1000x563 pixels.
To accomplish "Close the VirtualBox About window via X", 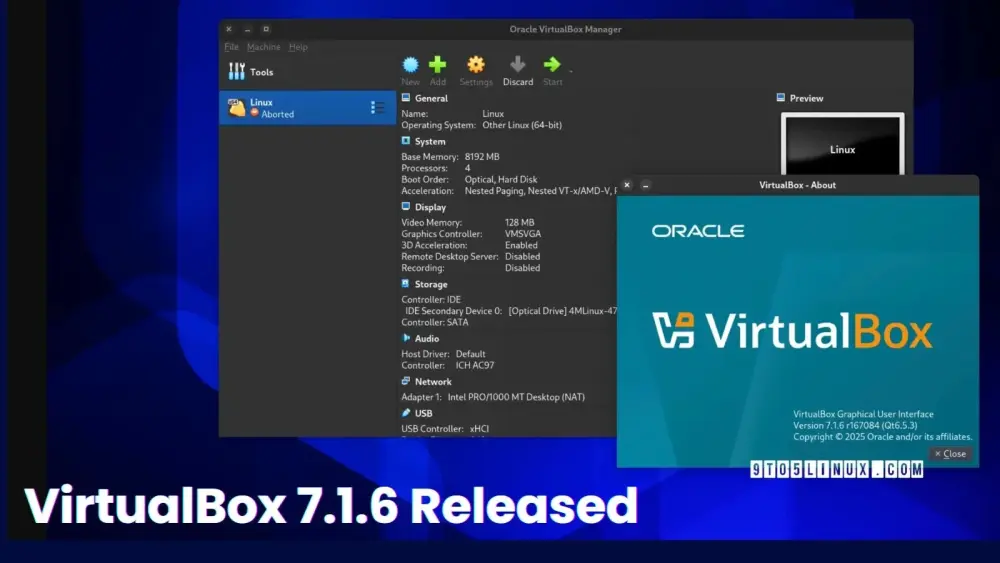I will point(627,185).
